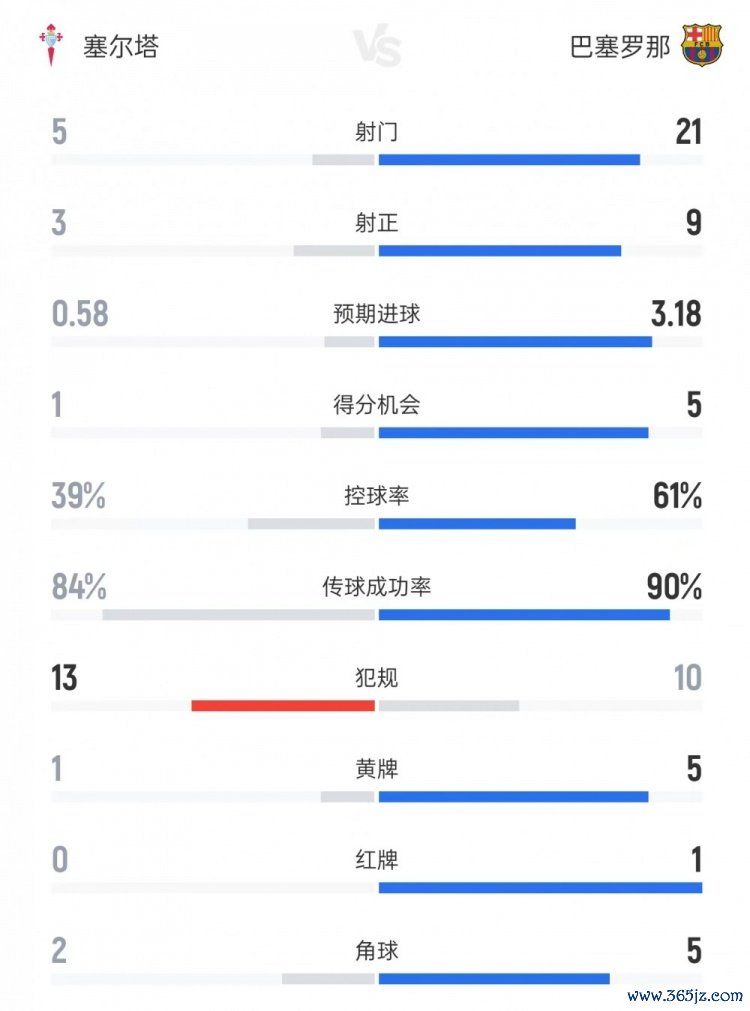
Task: Click the blue 红牌 red card bar
Action: [540, 887]
